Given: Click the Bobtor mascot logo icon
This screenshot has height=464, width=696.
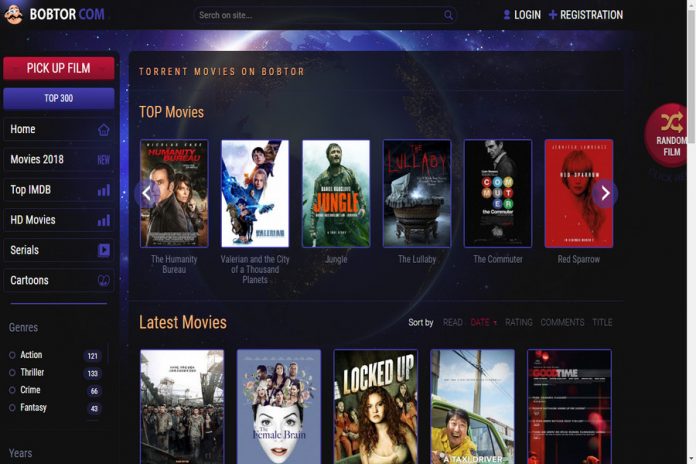Looking at the screenshot, I should (14, 14).
